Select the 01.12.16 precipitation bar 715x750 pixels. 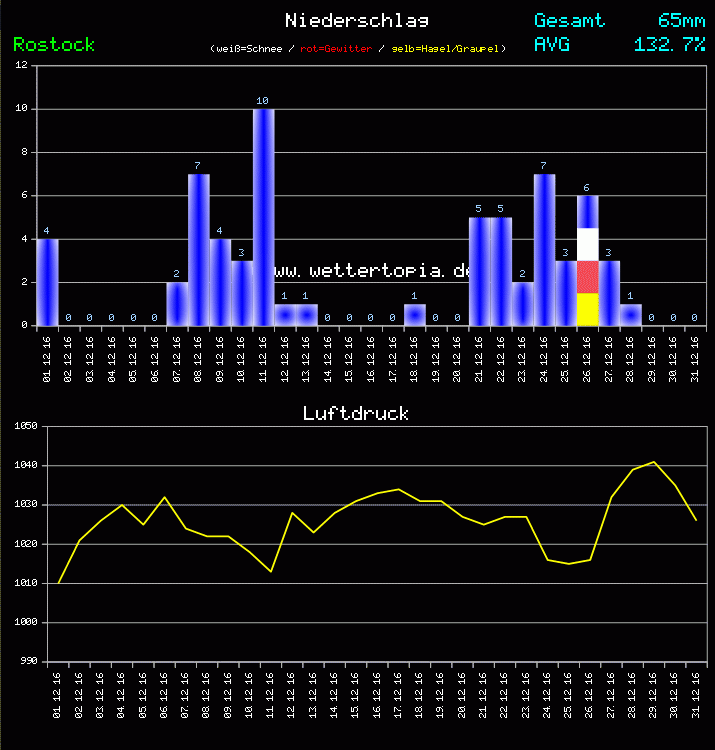click(x=47, y=282)
